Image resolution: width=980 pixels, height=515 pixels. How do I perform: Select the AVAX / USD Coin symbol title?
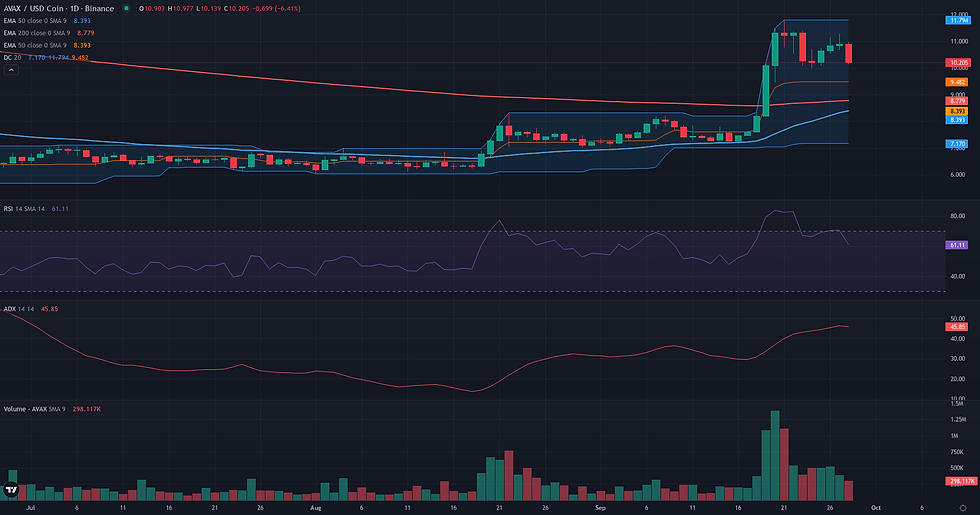pyautogui.click(x=59, y=9)
